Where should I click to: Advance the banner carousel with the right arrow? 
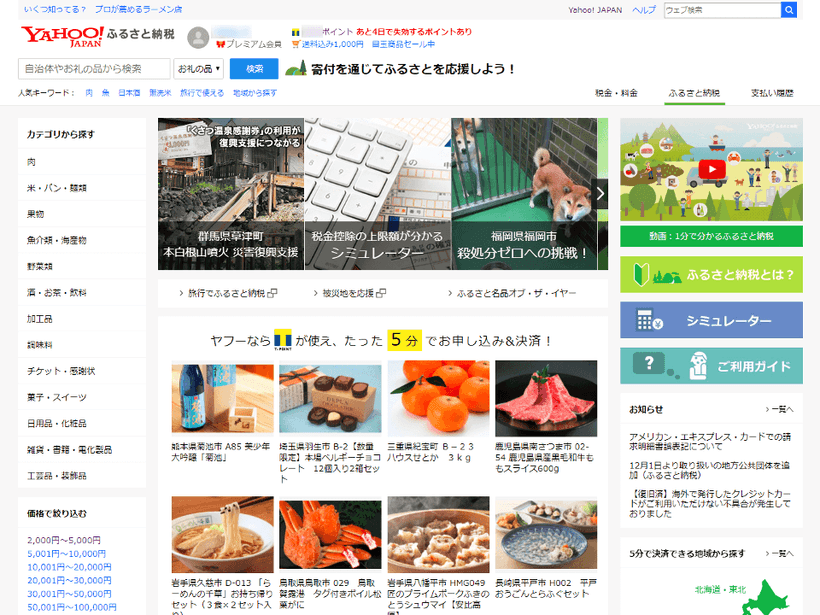click(600, 192)
